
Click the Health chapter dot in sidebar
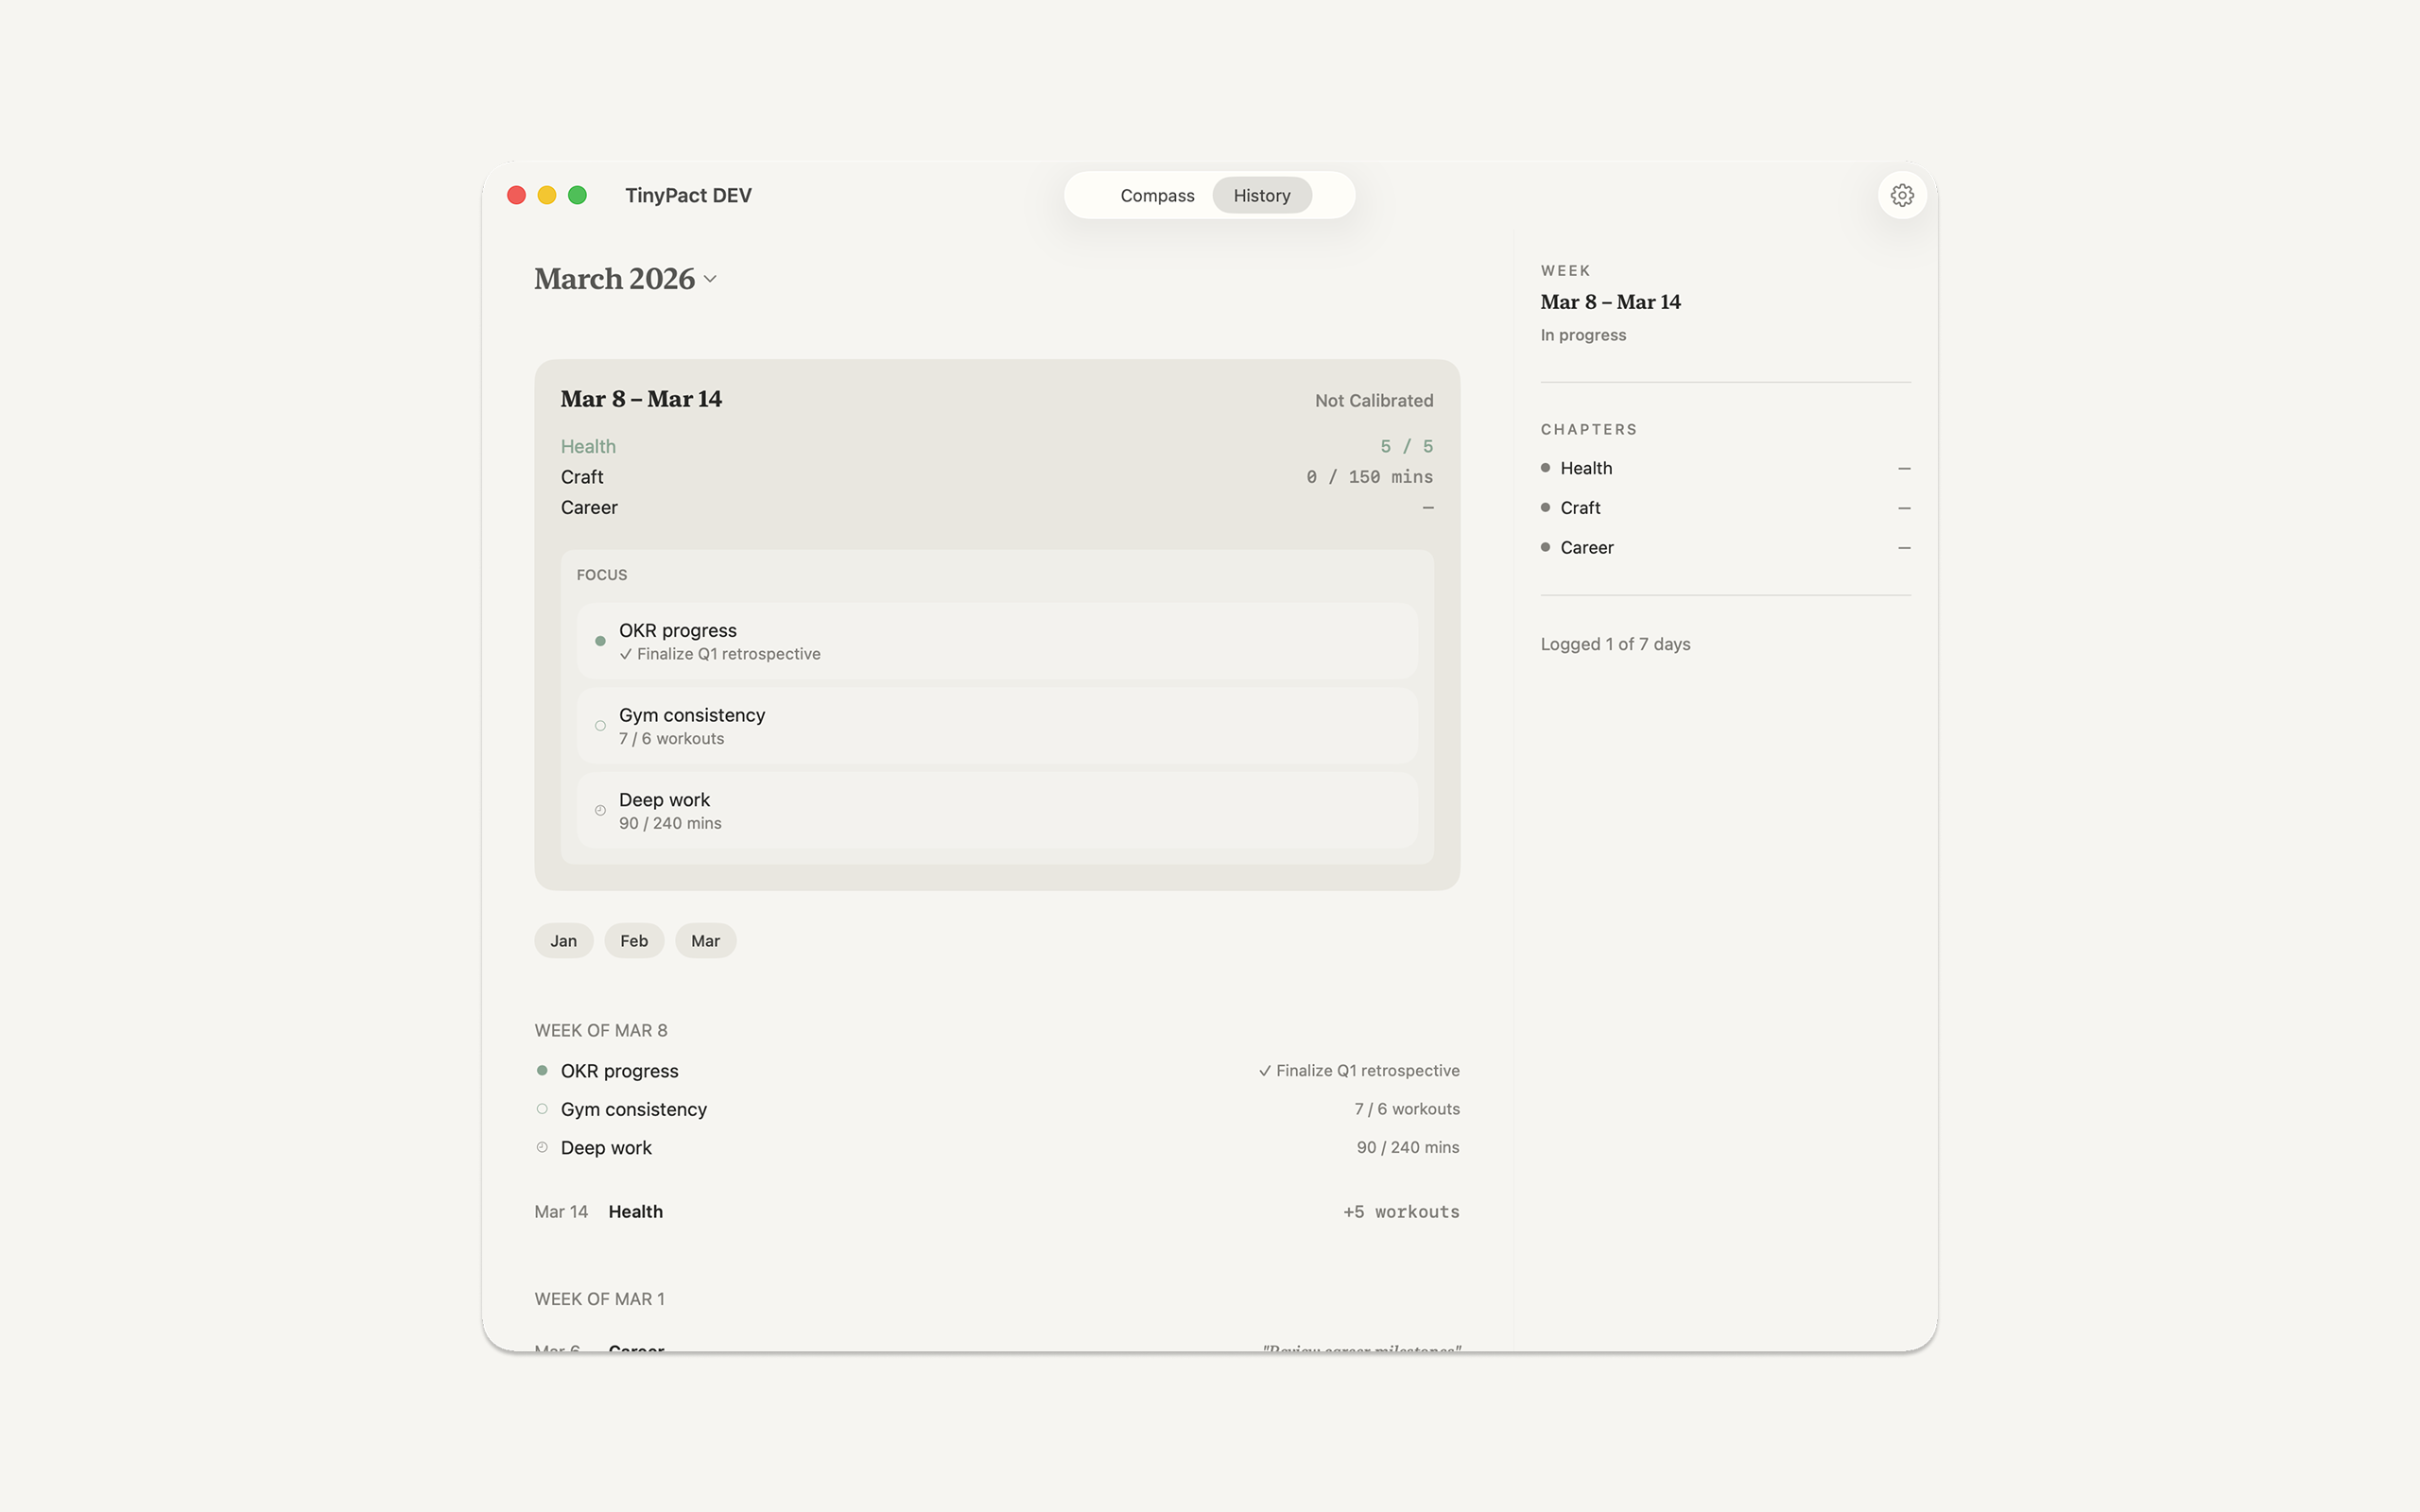click(x=1545, y=468)
